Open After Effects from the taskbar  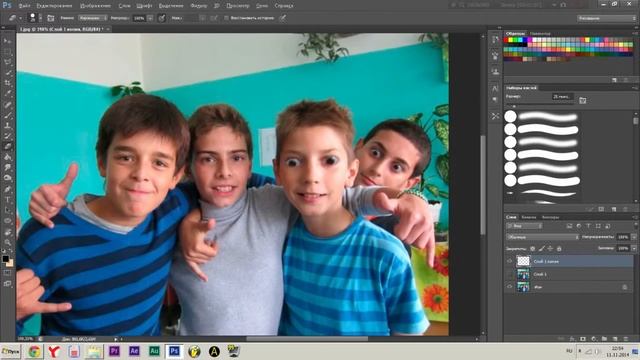click(x=134, y=351)
